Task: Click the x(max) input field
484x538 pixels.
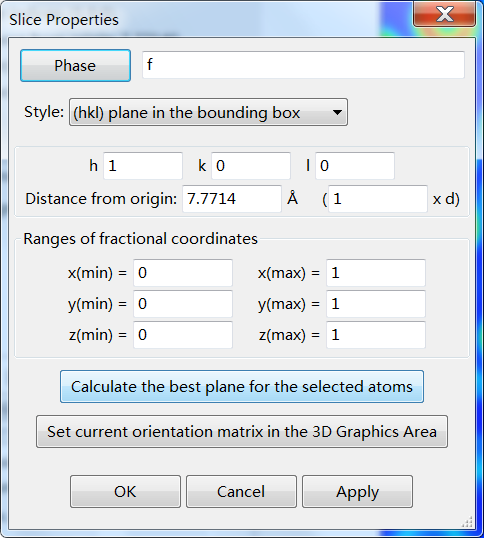Action: pyautogui.click(x=376, y=273)
